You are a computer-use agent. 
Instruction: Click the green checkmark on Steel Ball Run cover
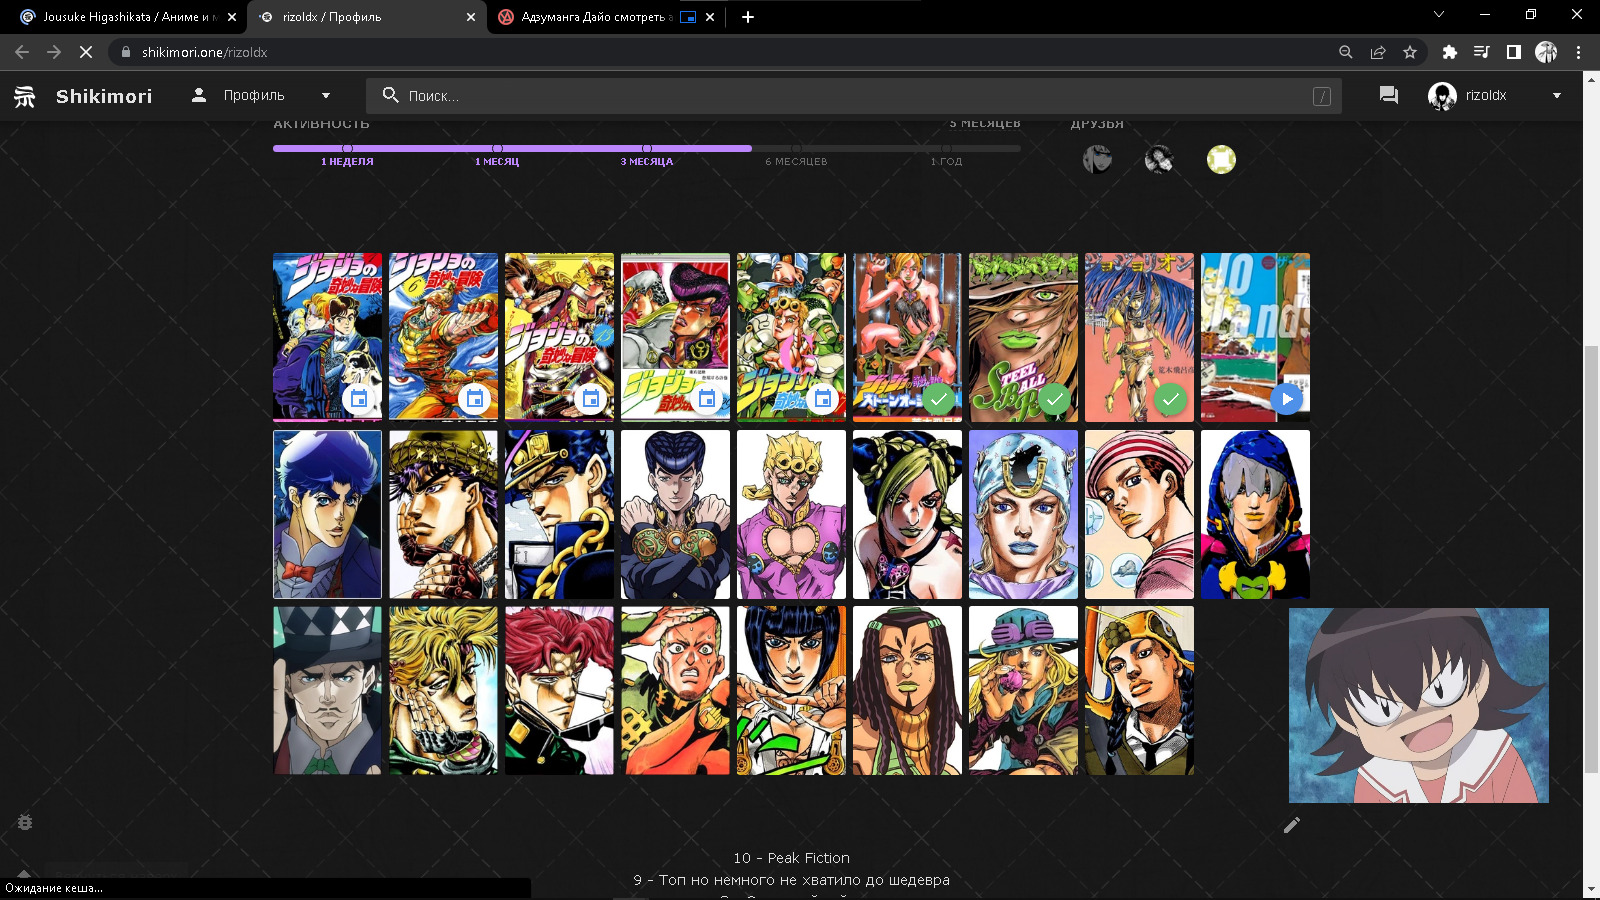(1054, 399)
